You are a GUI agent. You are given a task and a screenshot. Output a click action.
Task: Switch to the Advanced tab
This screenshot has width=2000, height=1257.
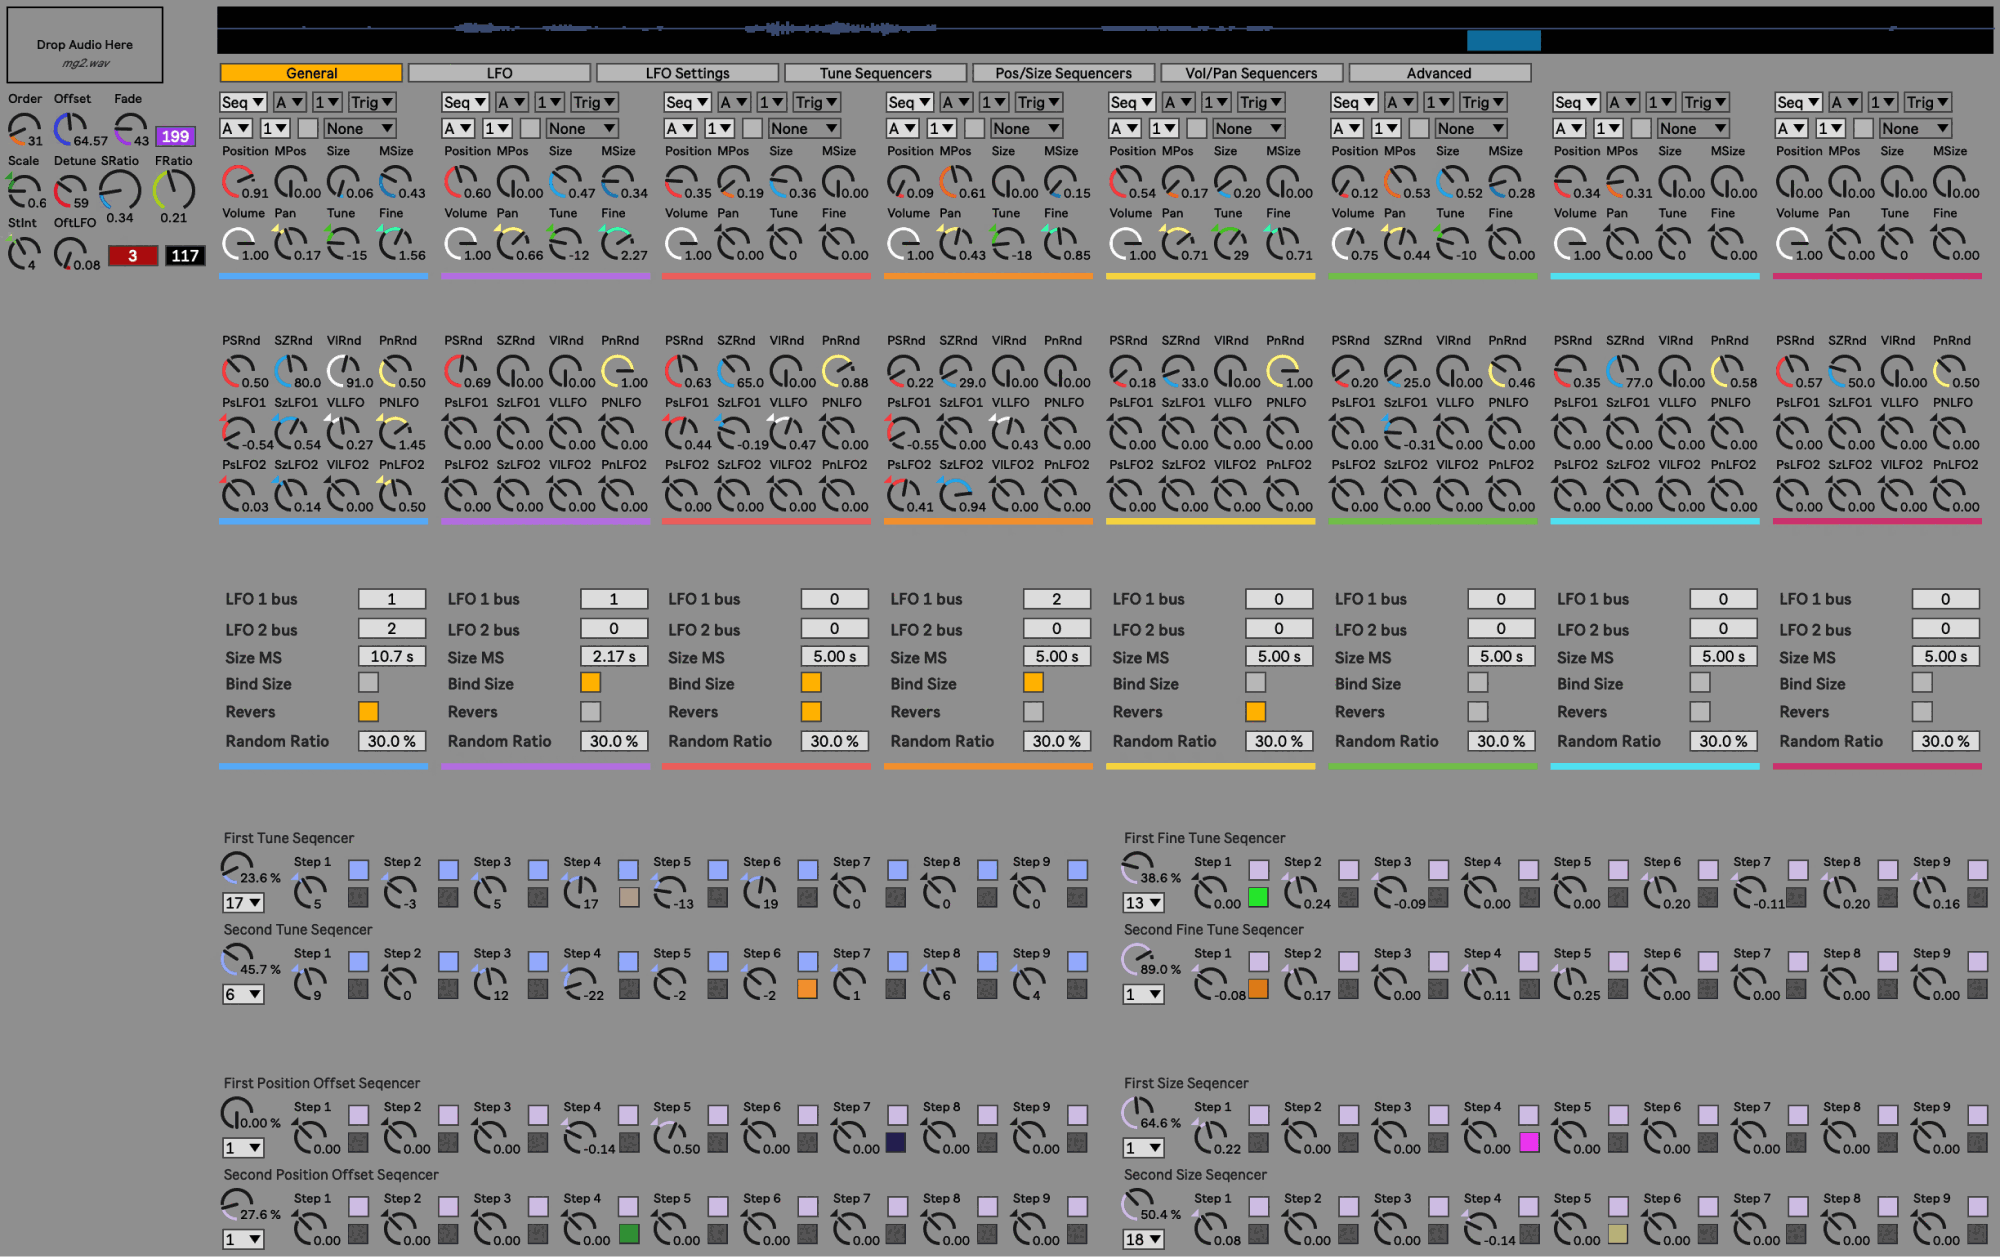pos(1439,72)
